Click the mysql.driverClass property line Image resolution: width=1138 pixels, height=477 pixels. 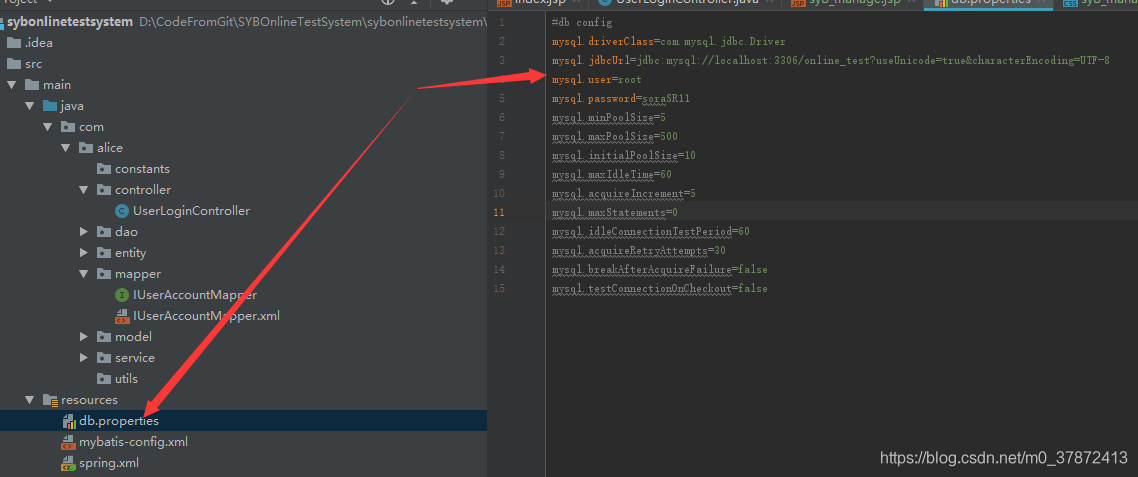668,42
